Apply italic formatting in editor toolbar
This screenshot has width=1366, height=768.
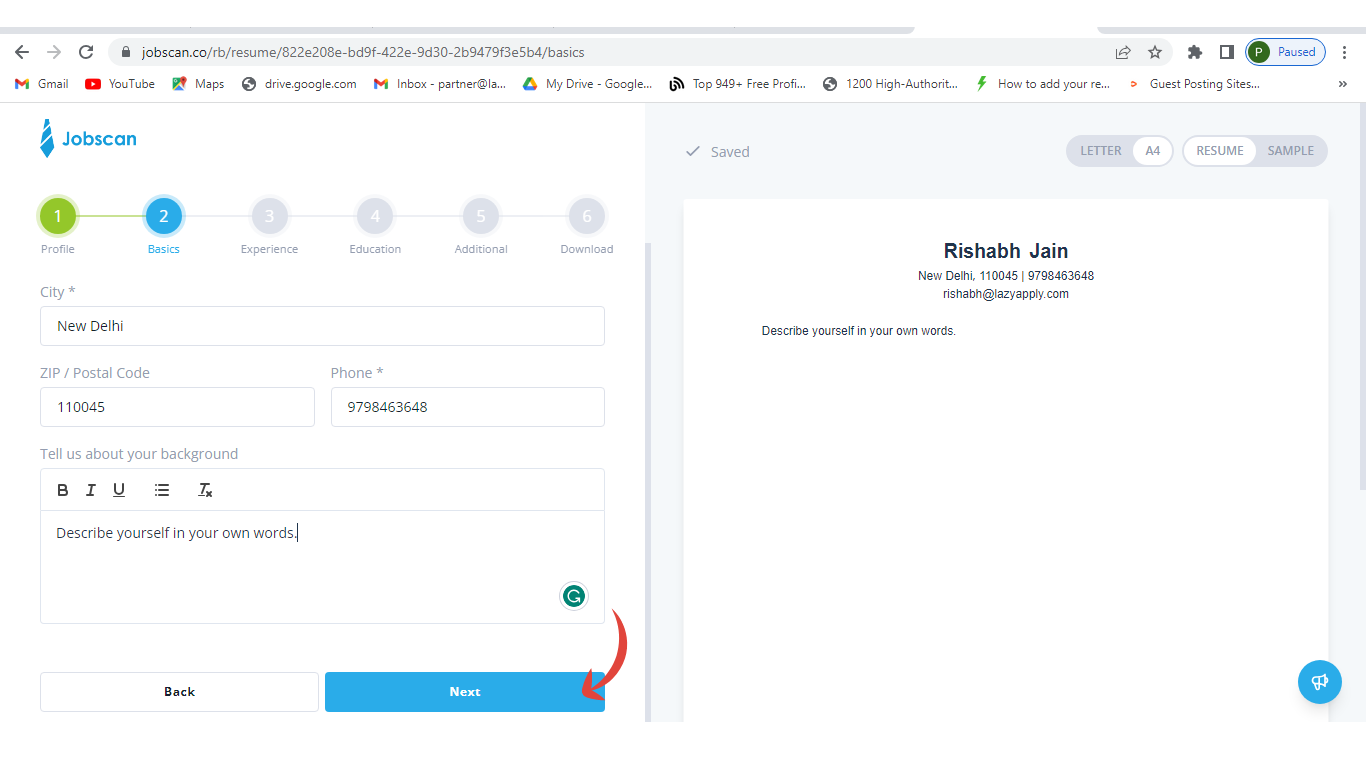91,490
